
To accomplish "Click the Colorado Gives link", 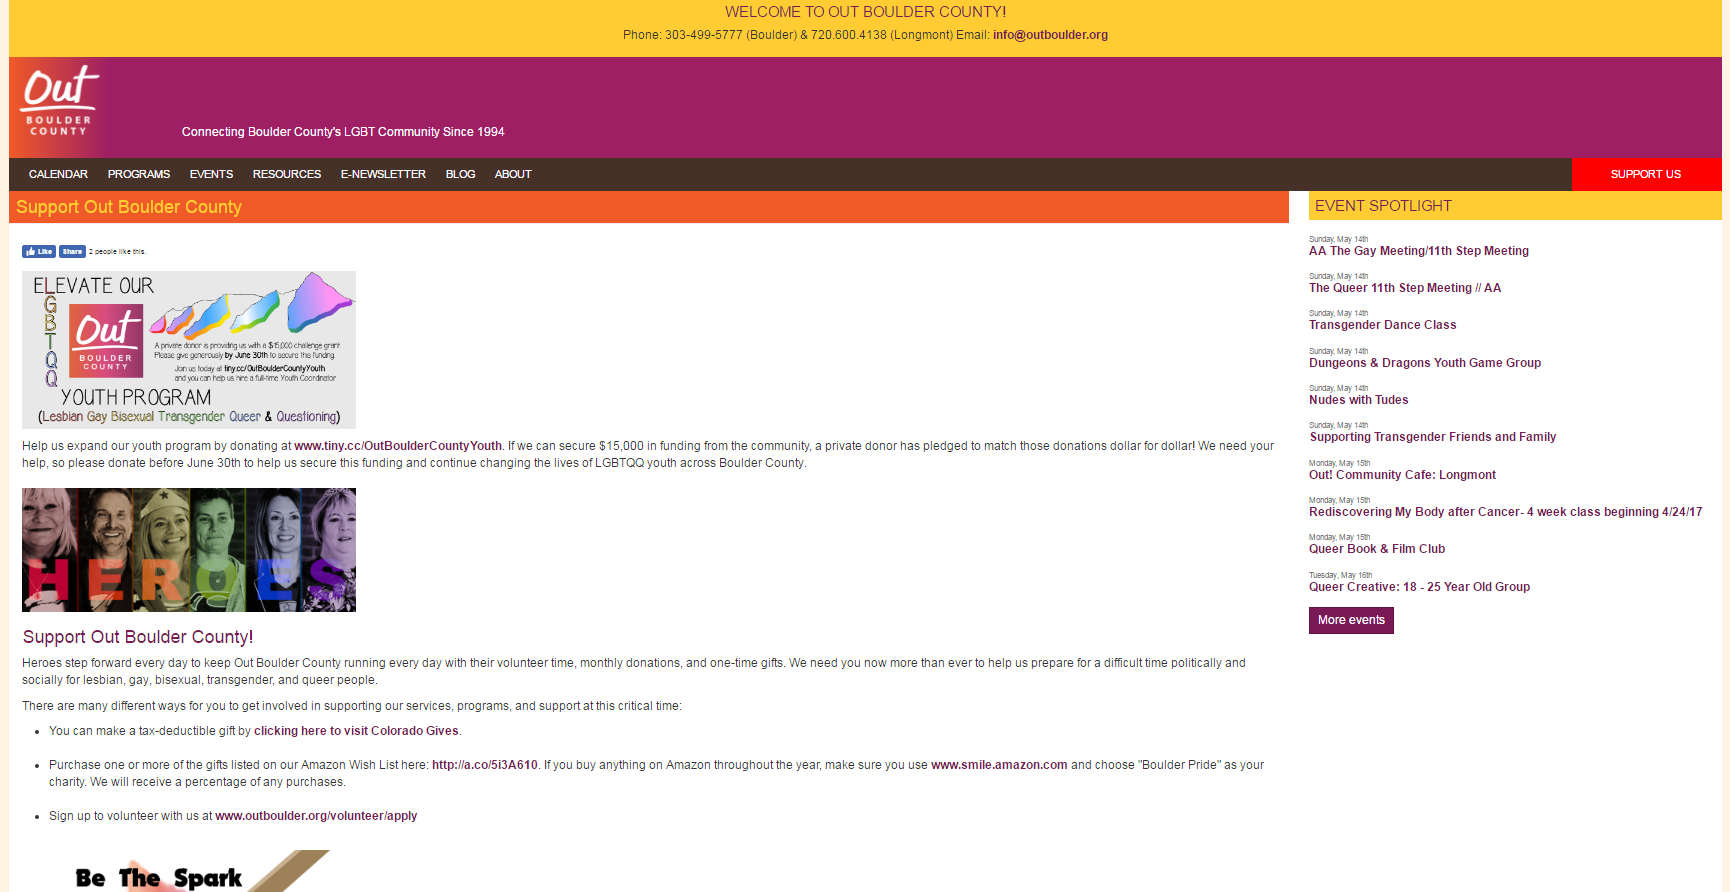I will click(356, 731).
